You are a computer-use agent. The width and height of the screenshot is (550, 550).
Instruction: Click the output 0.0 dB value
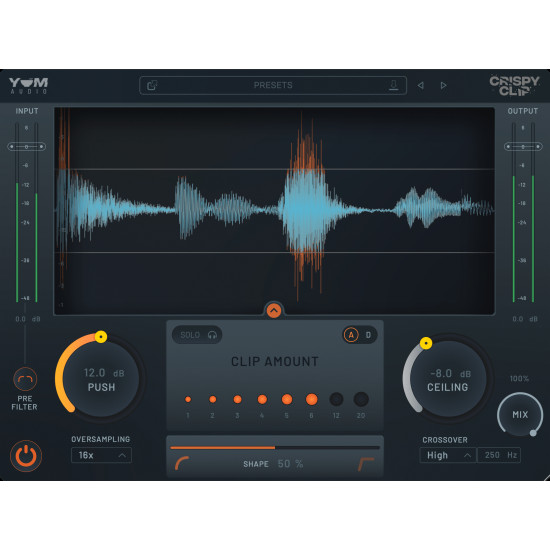tap(525, 319)
